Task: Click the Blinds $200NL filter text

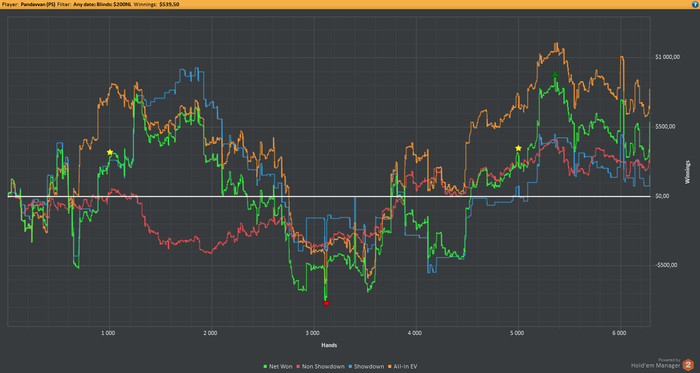Action: (x=113, y=4)
